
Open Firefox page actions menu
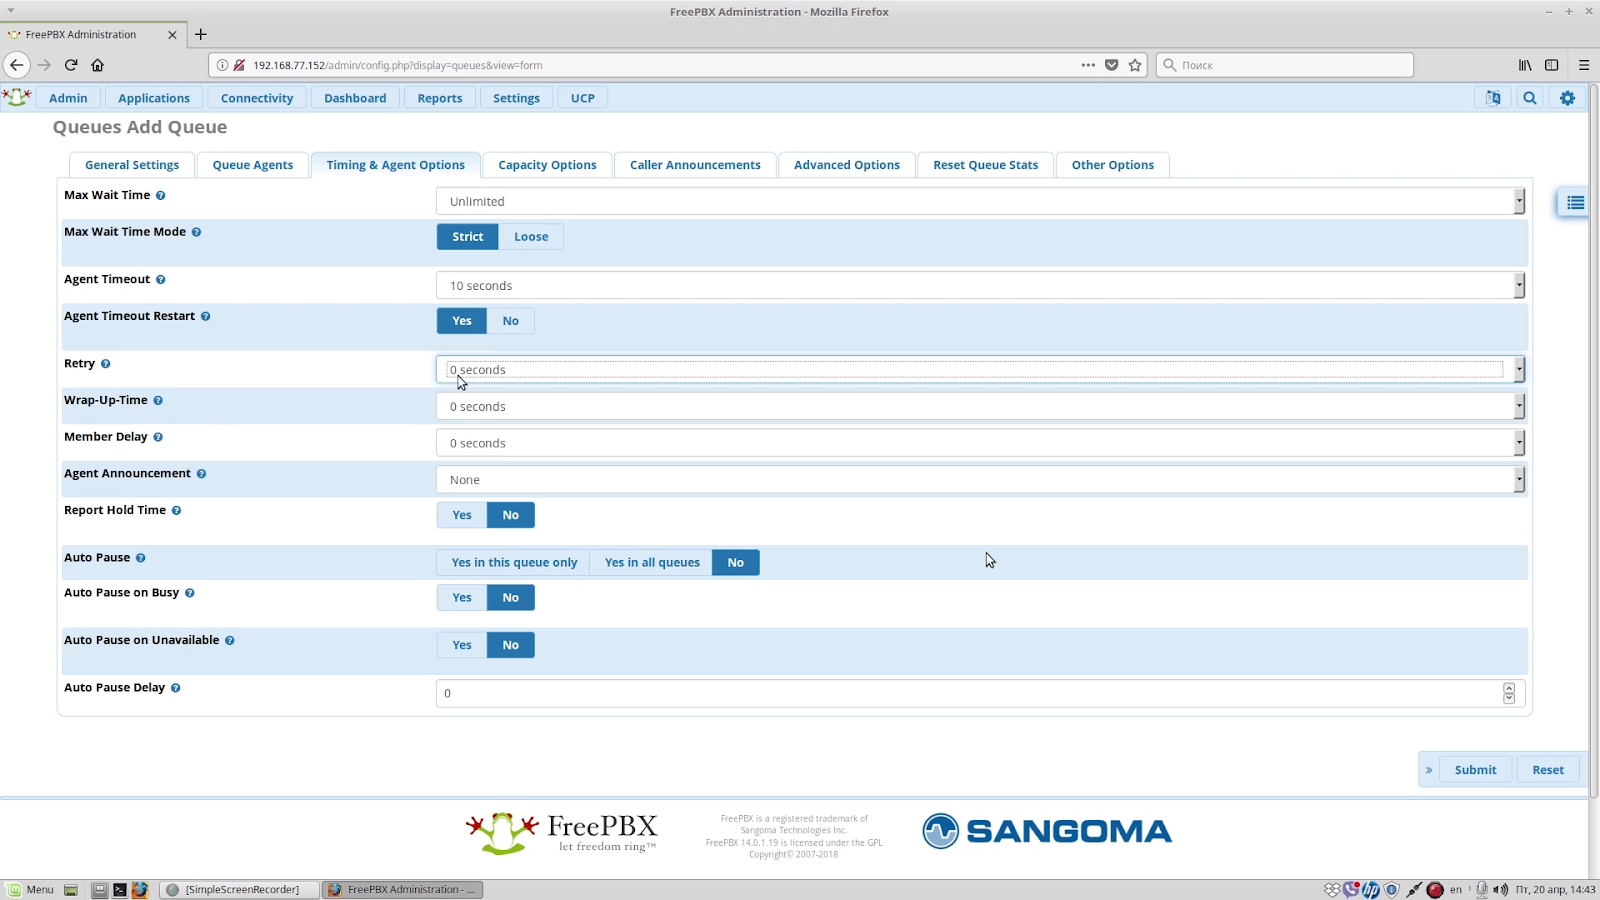click(1088, 65)
